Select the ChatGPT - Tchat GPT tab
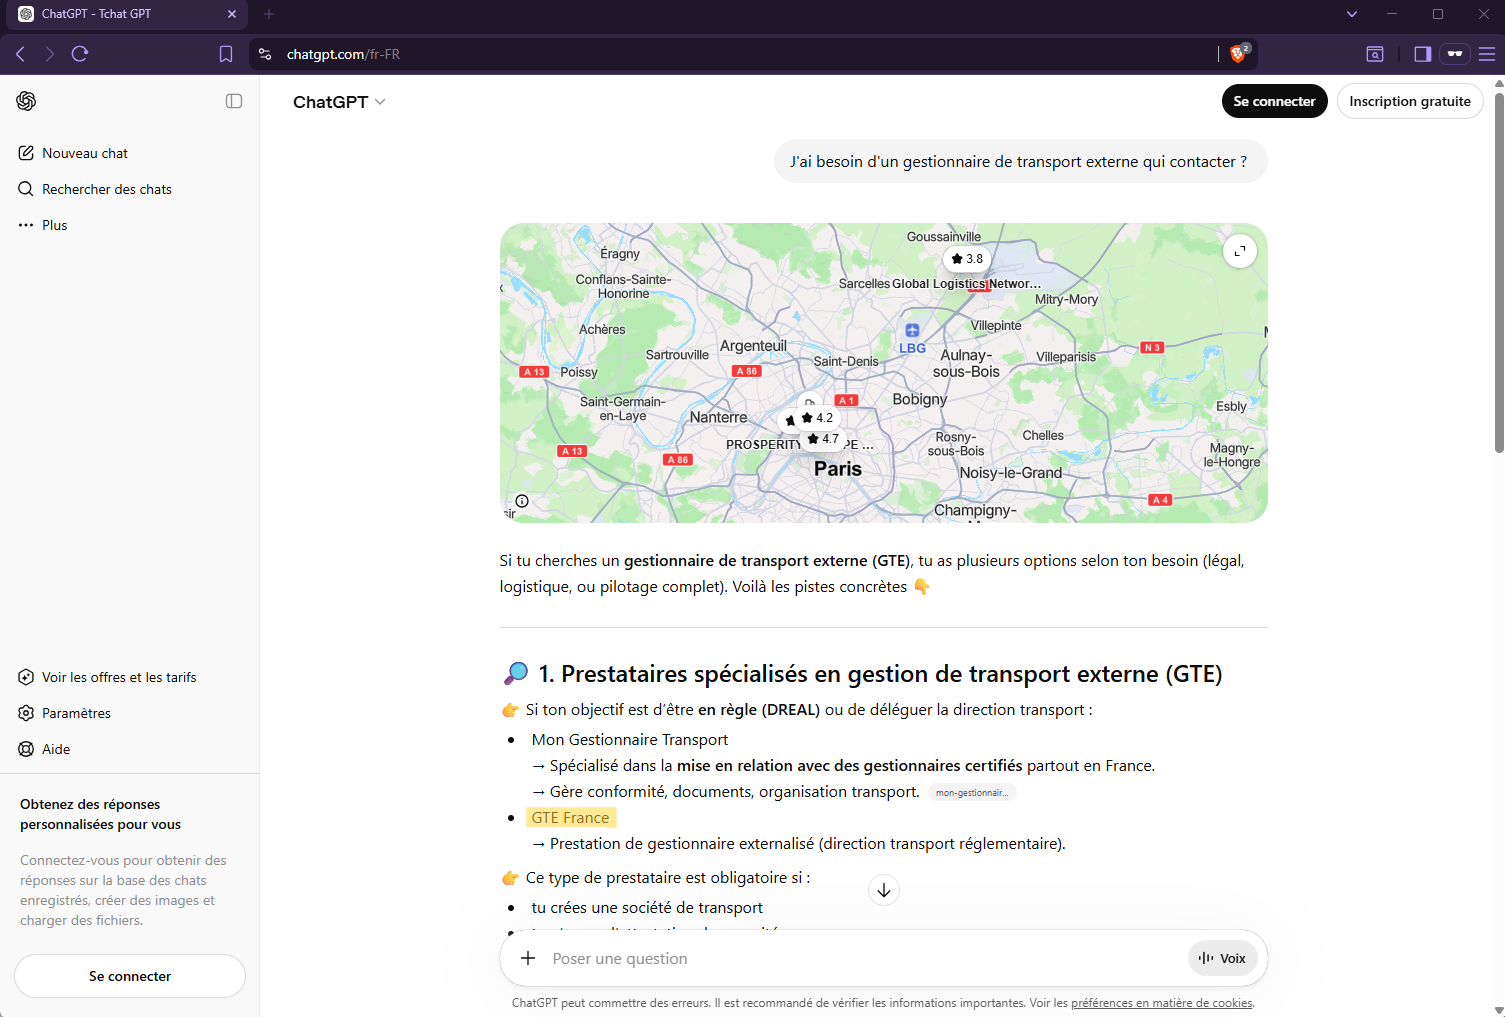Screen dimensions: 1505x1017 pos(128,14)
